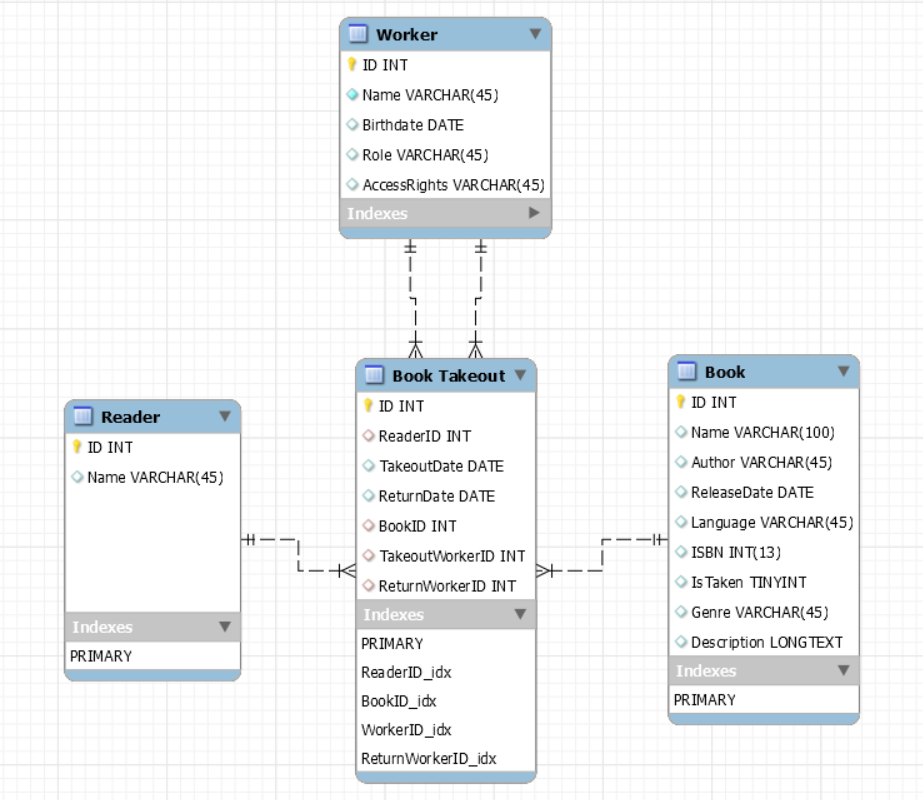923x800 pixels.
Task: Collapse the Worker table using its header arrow
Action: tap(538, 33)
